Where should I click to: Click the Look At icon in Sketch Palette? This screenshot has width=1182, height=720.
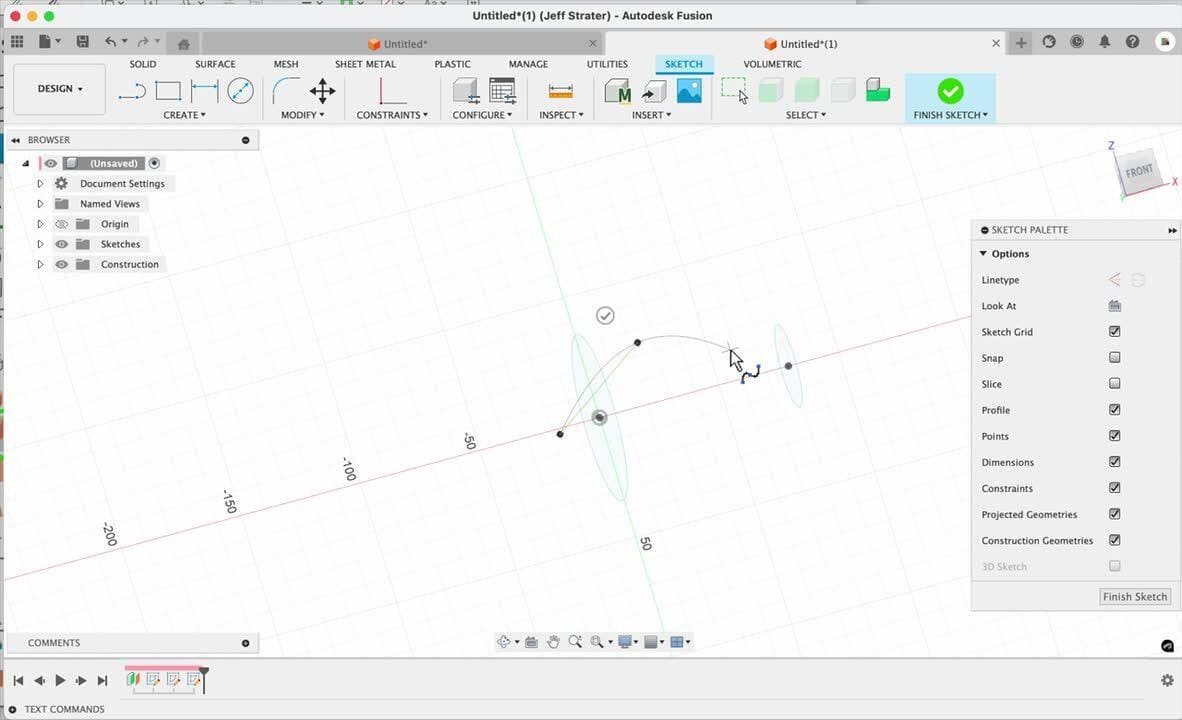1115,305
